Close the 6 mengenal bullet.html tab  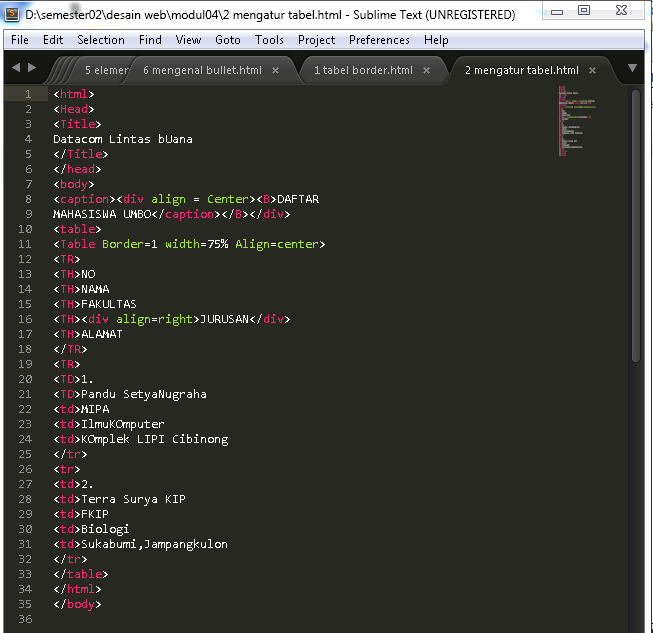pyautogui.click(x=275, y=71)
